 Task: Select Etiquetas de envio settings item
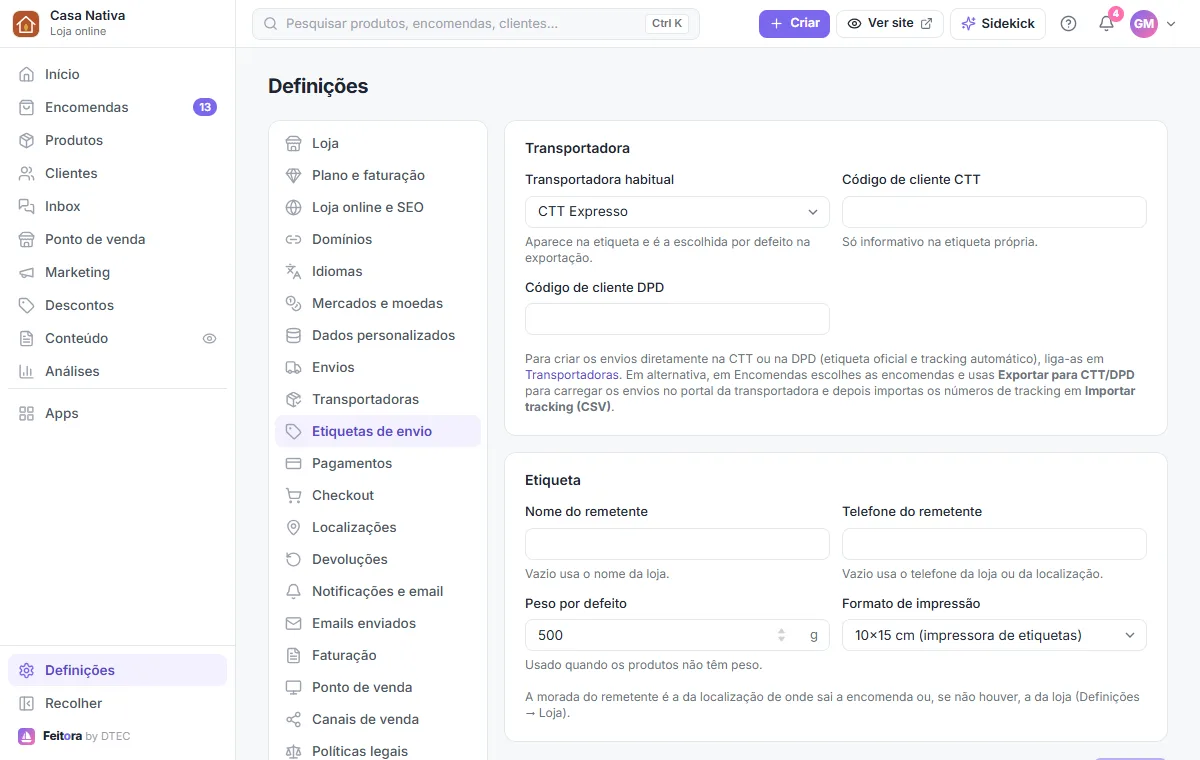[378, 431]
